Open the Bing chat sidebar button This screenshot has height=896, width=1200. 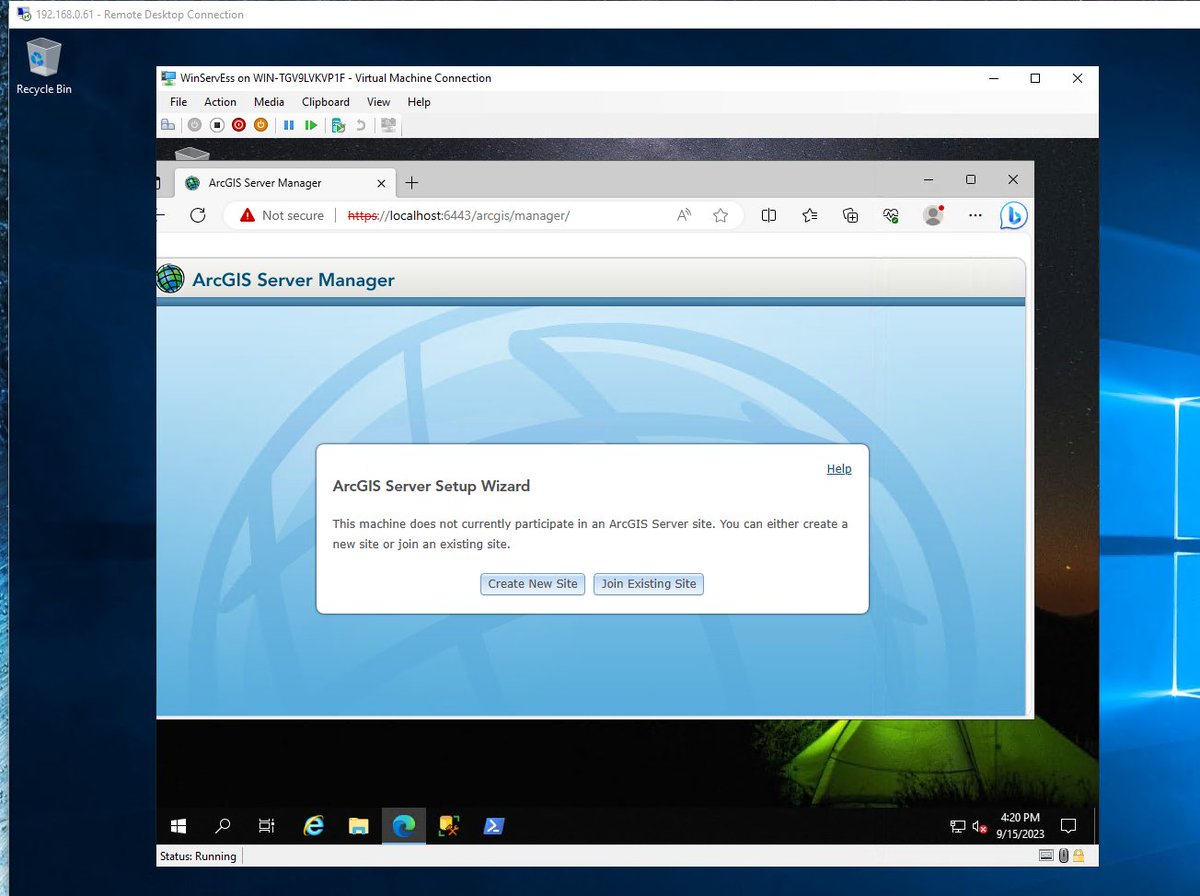(1014, 215)
